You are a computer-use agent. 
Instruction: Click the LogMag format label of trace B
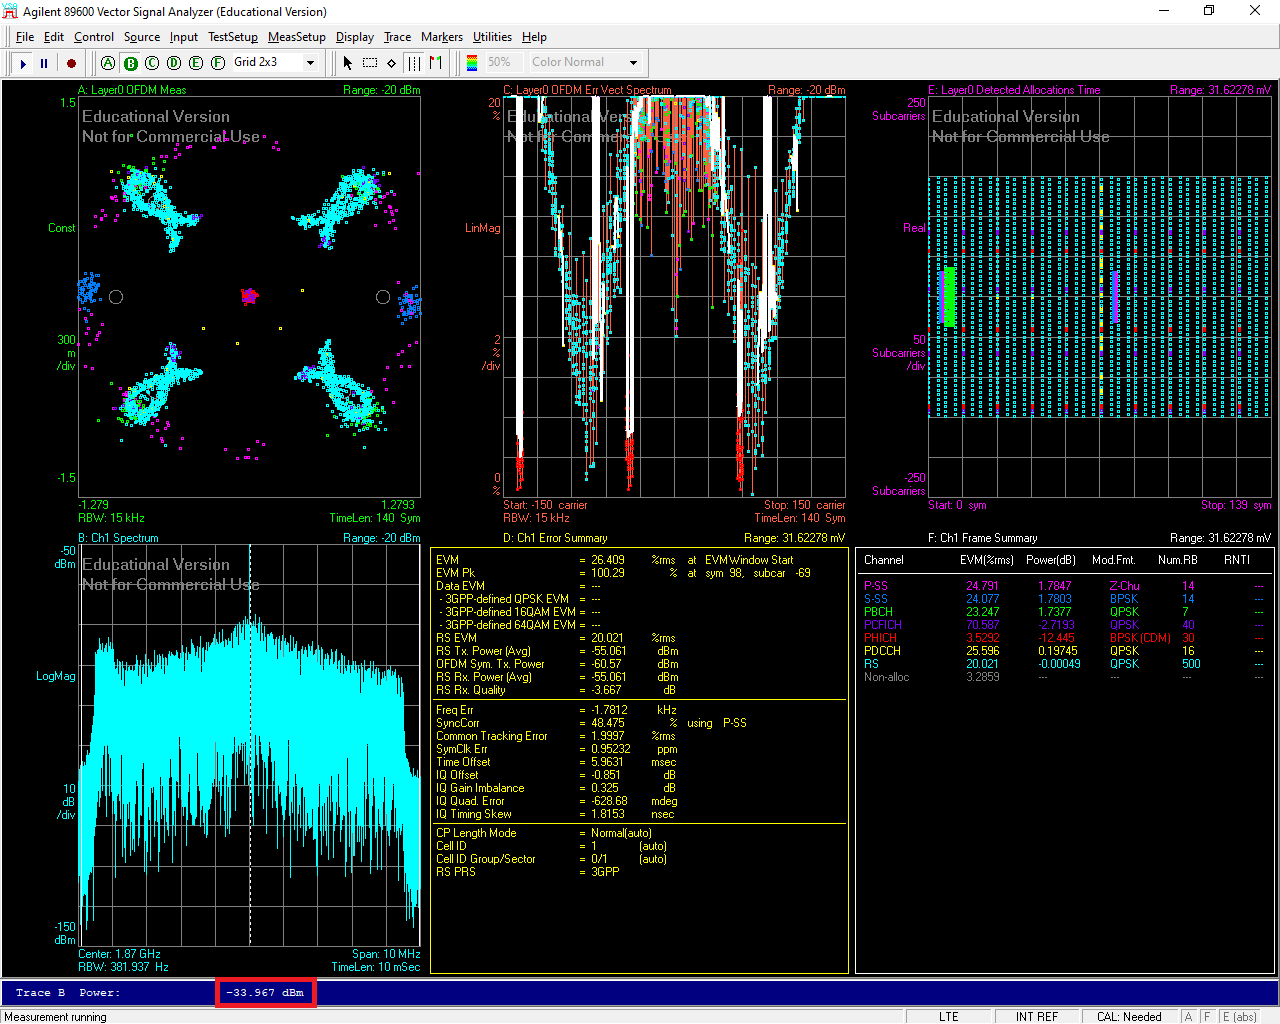coord(56,676)
